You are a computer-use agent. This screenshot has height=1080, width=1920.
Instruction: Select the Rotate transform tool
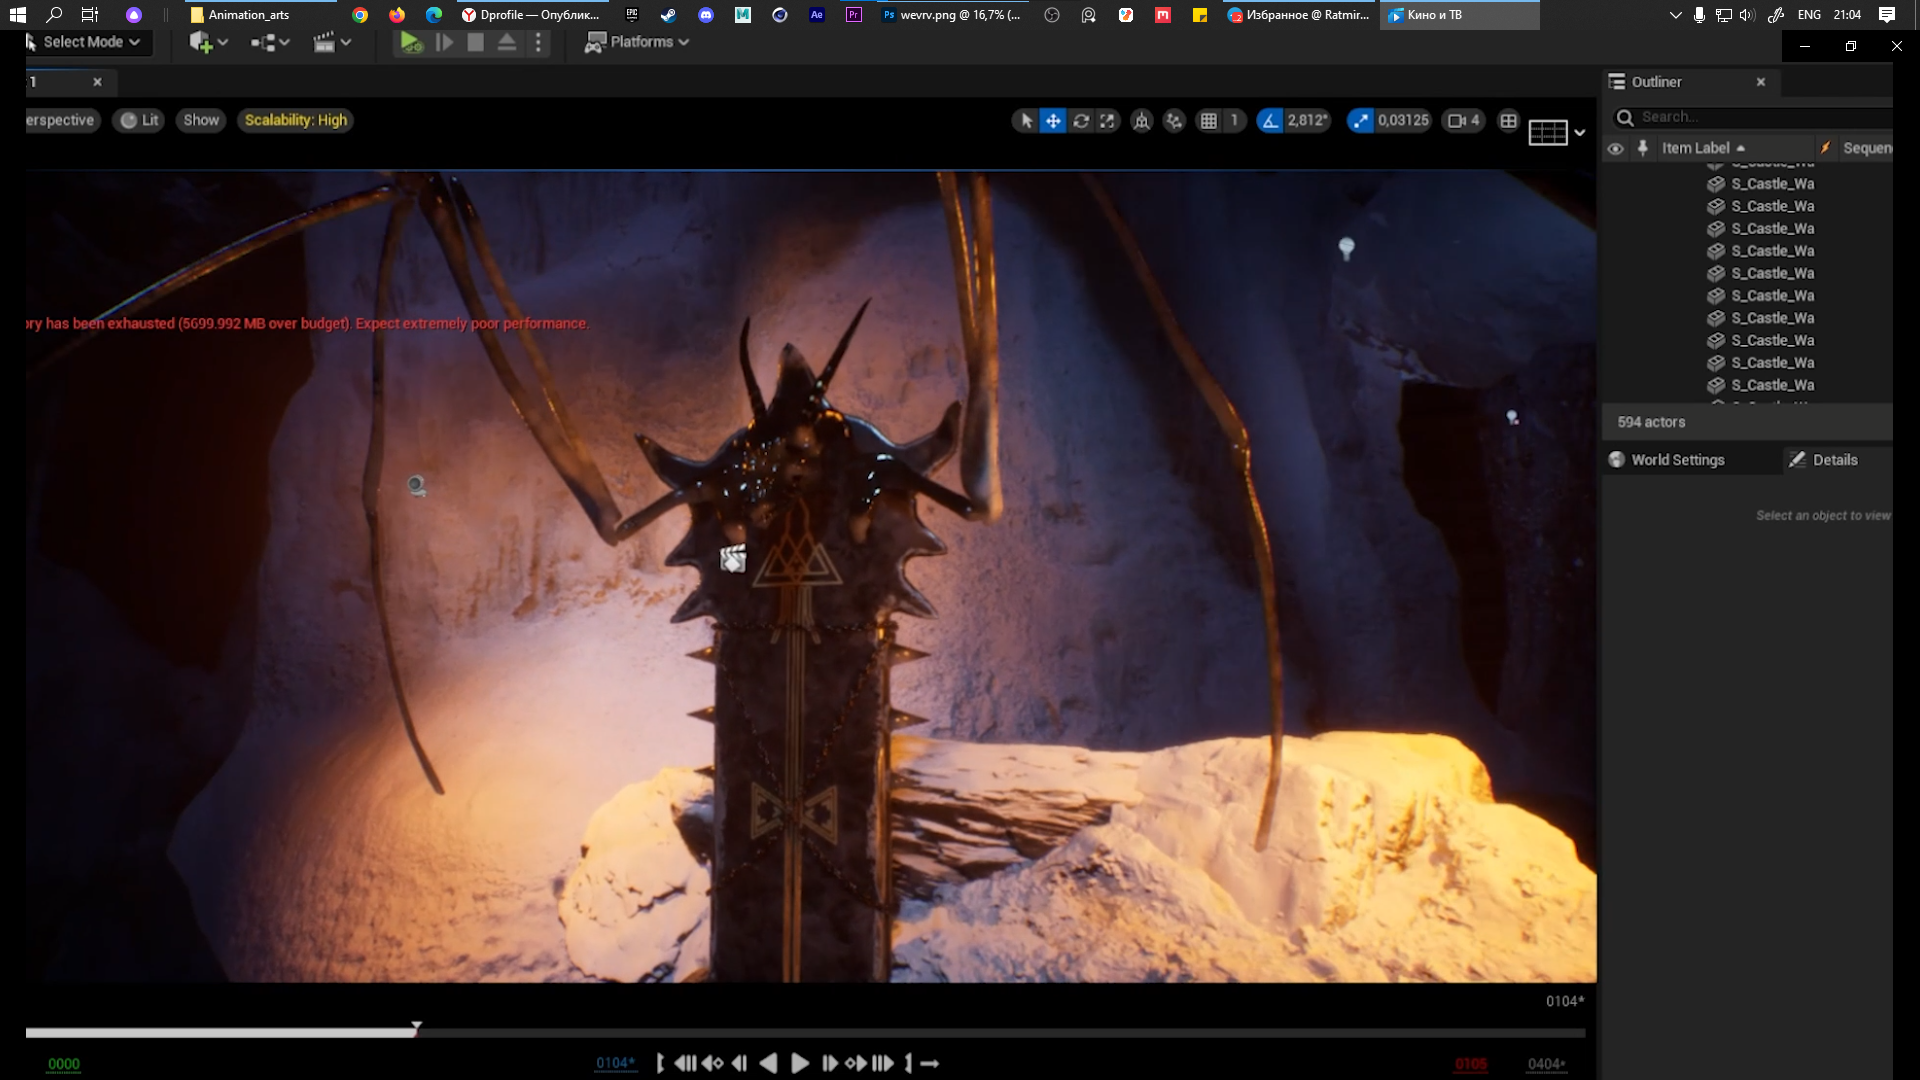point(1081,121)
